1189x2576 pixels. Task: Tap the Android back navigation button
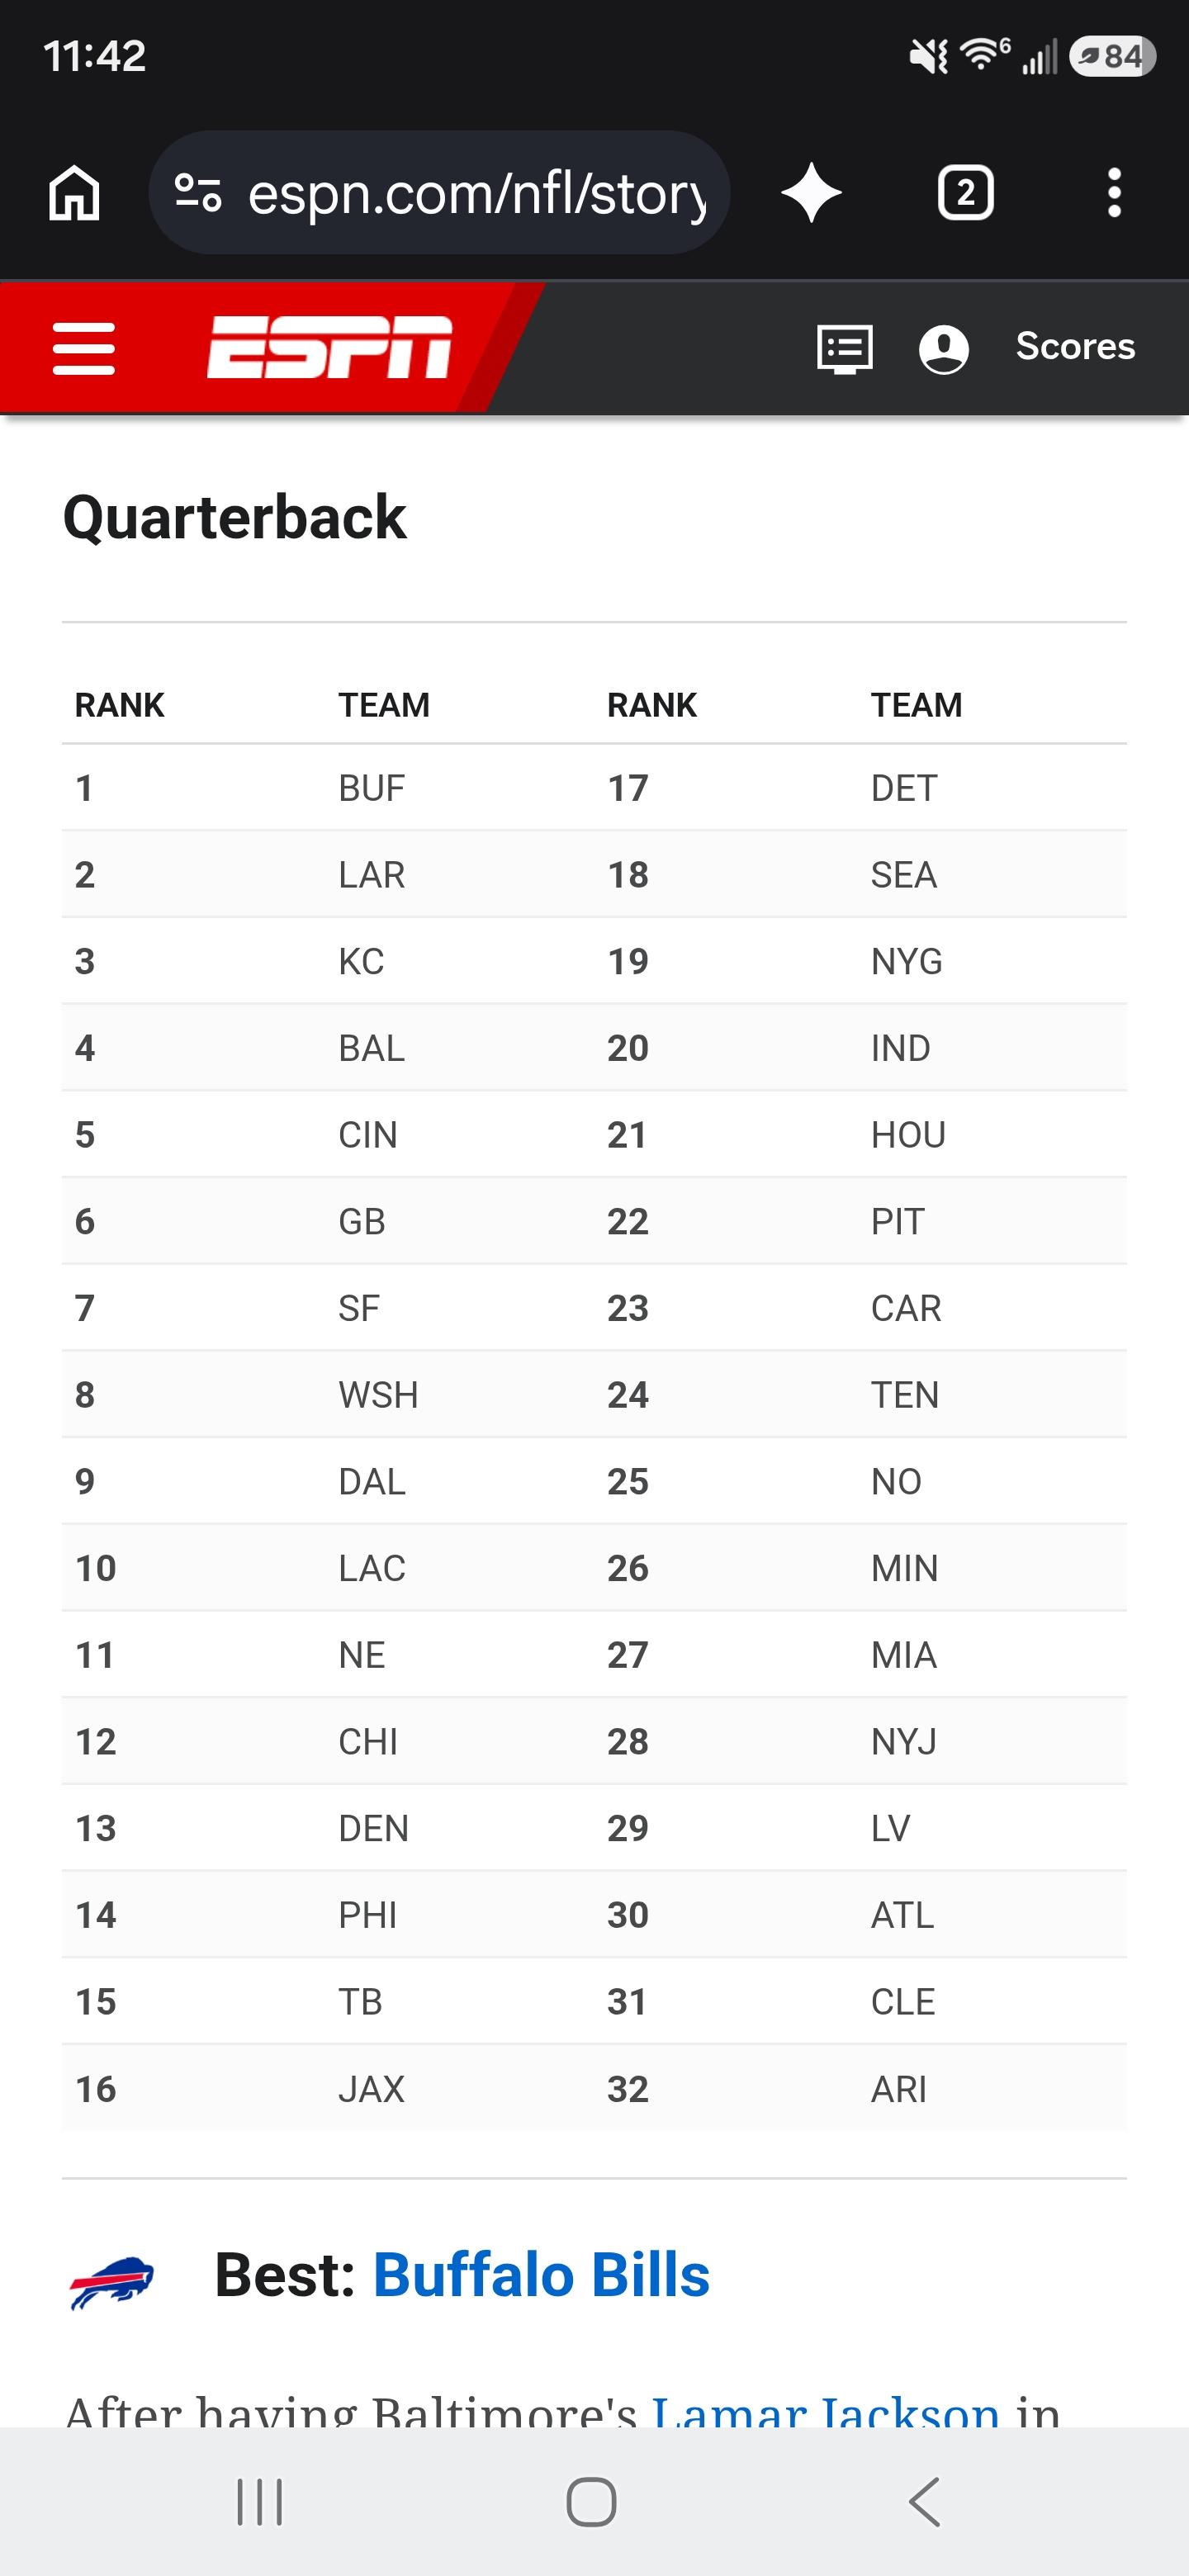pyautogui.click(x=925, y=2502)
